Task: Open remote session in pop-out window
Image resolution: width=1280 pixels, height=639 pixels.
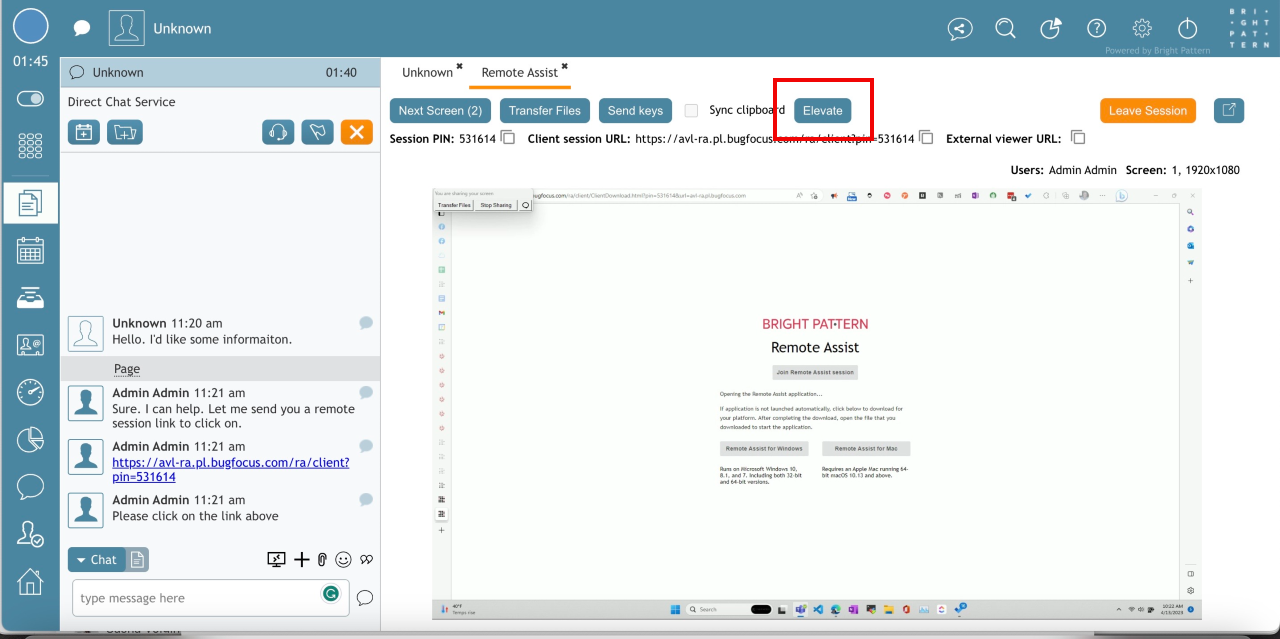Action: coord(1229,111)
